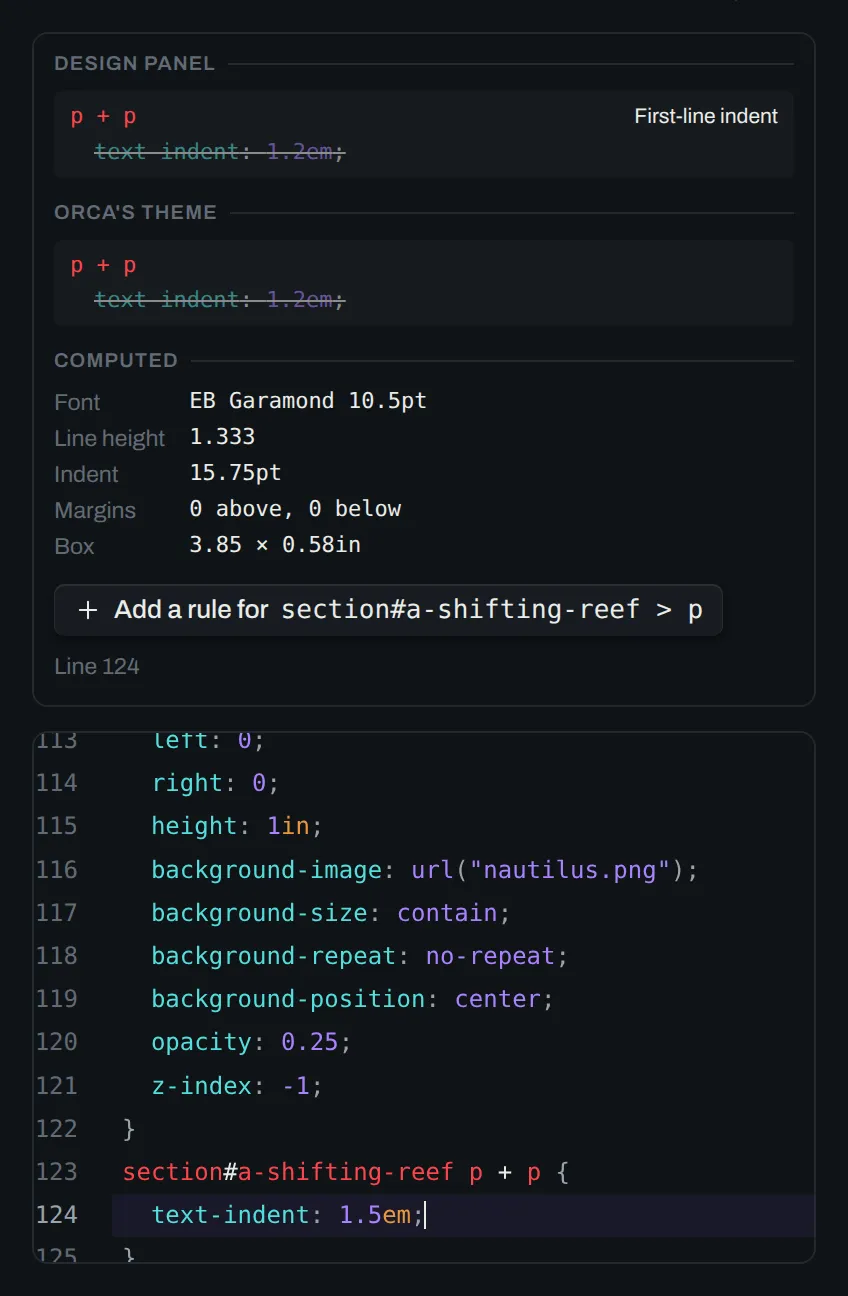Place cursor in the height: 1in; line
The image size is (848, 1296).
click(237, 825)
